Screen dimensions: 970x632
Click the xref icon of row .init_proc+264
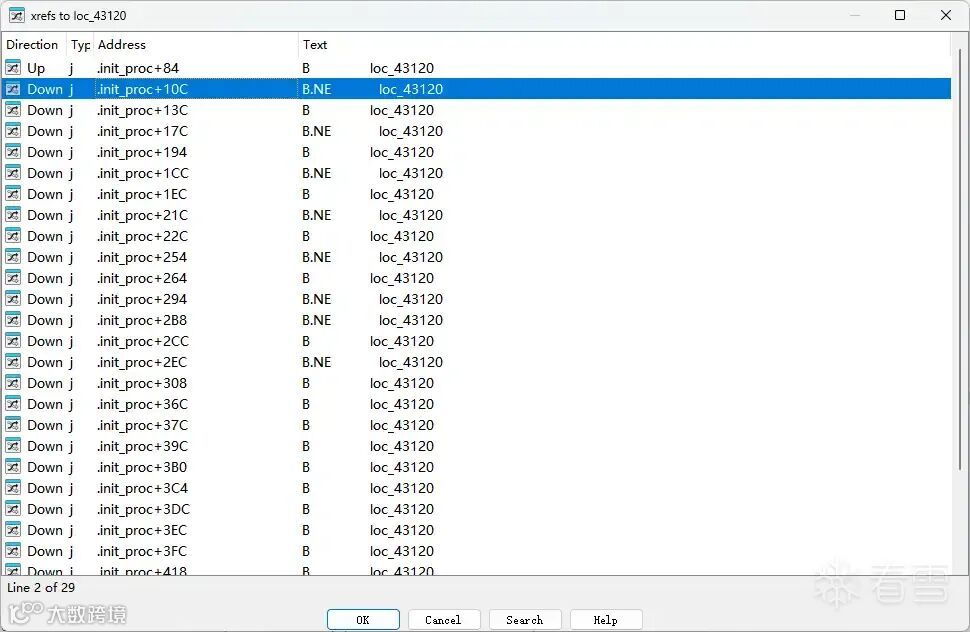click(x=13, y=278)
